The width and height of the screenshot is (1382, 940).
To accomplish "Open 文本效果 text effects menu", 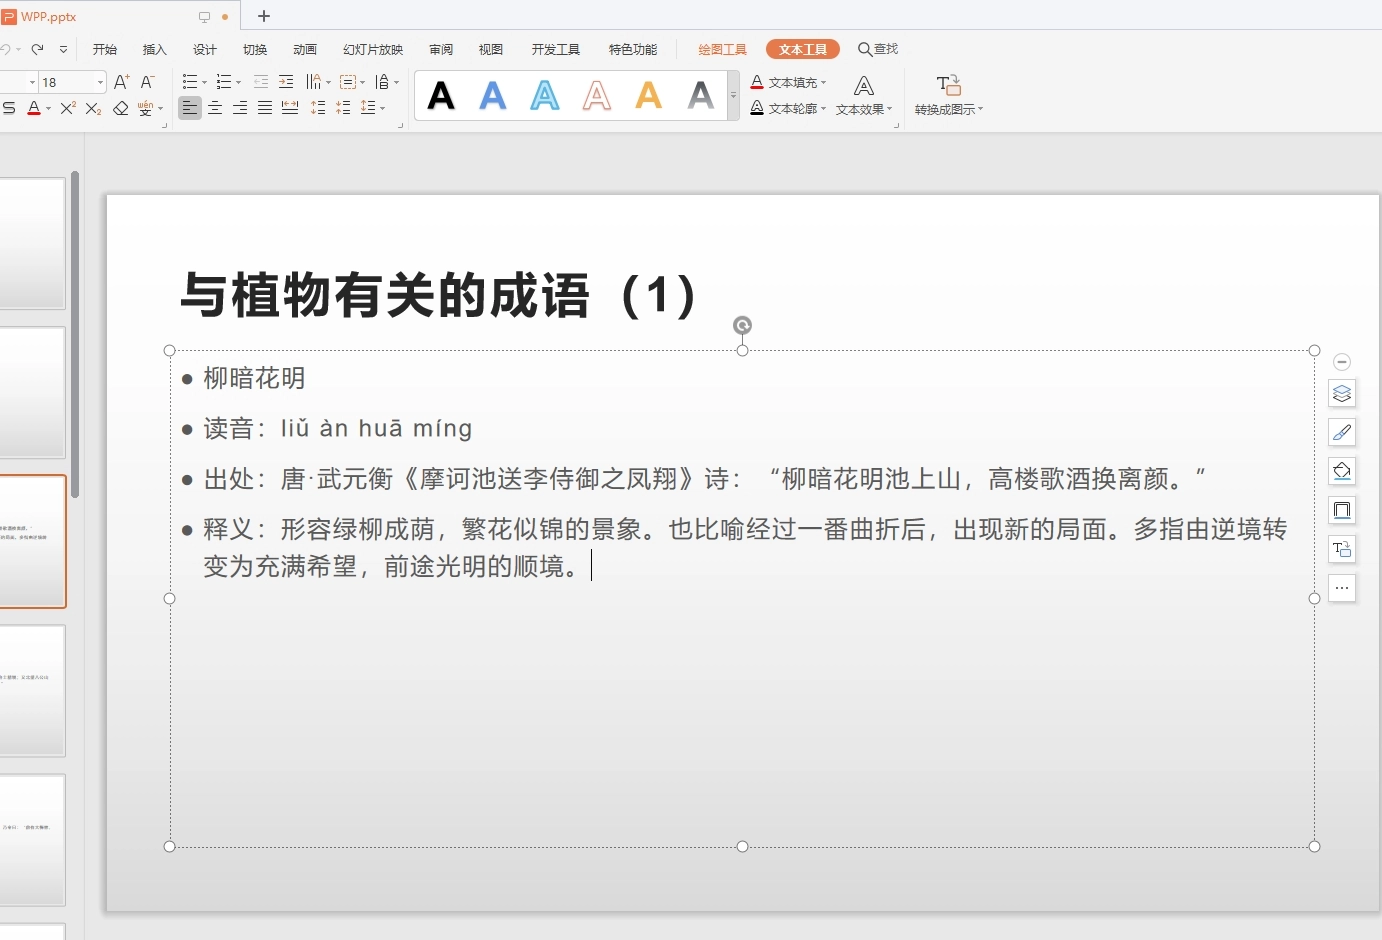I will 864,96.
